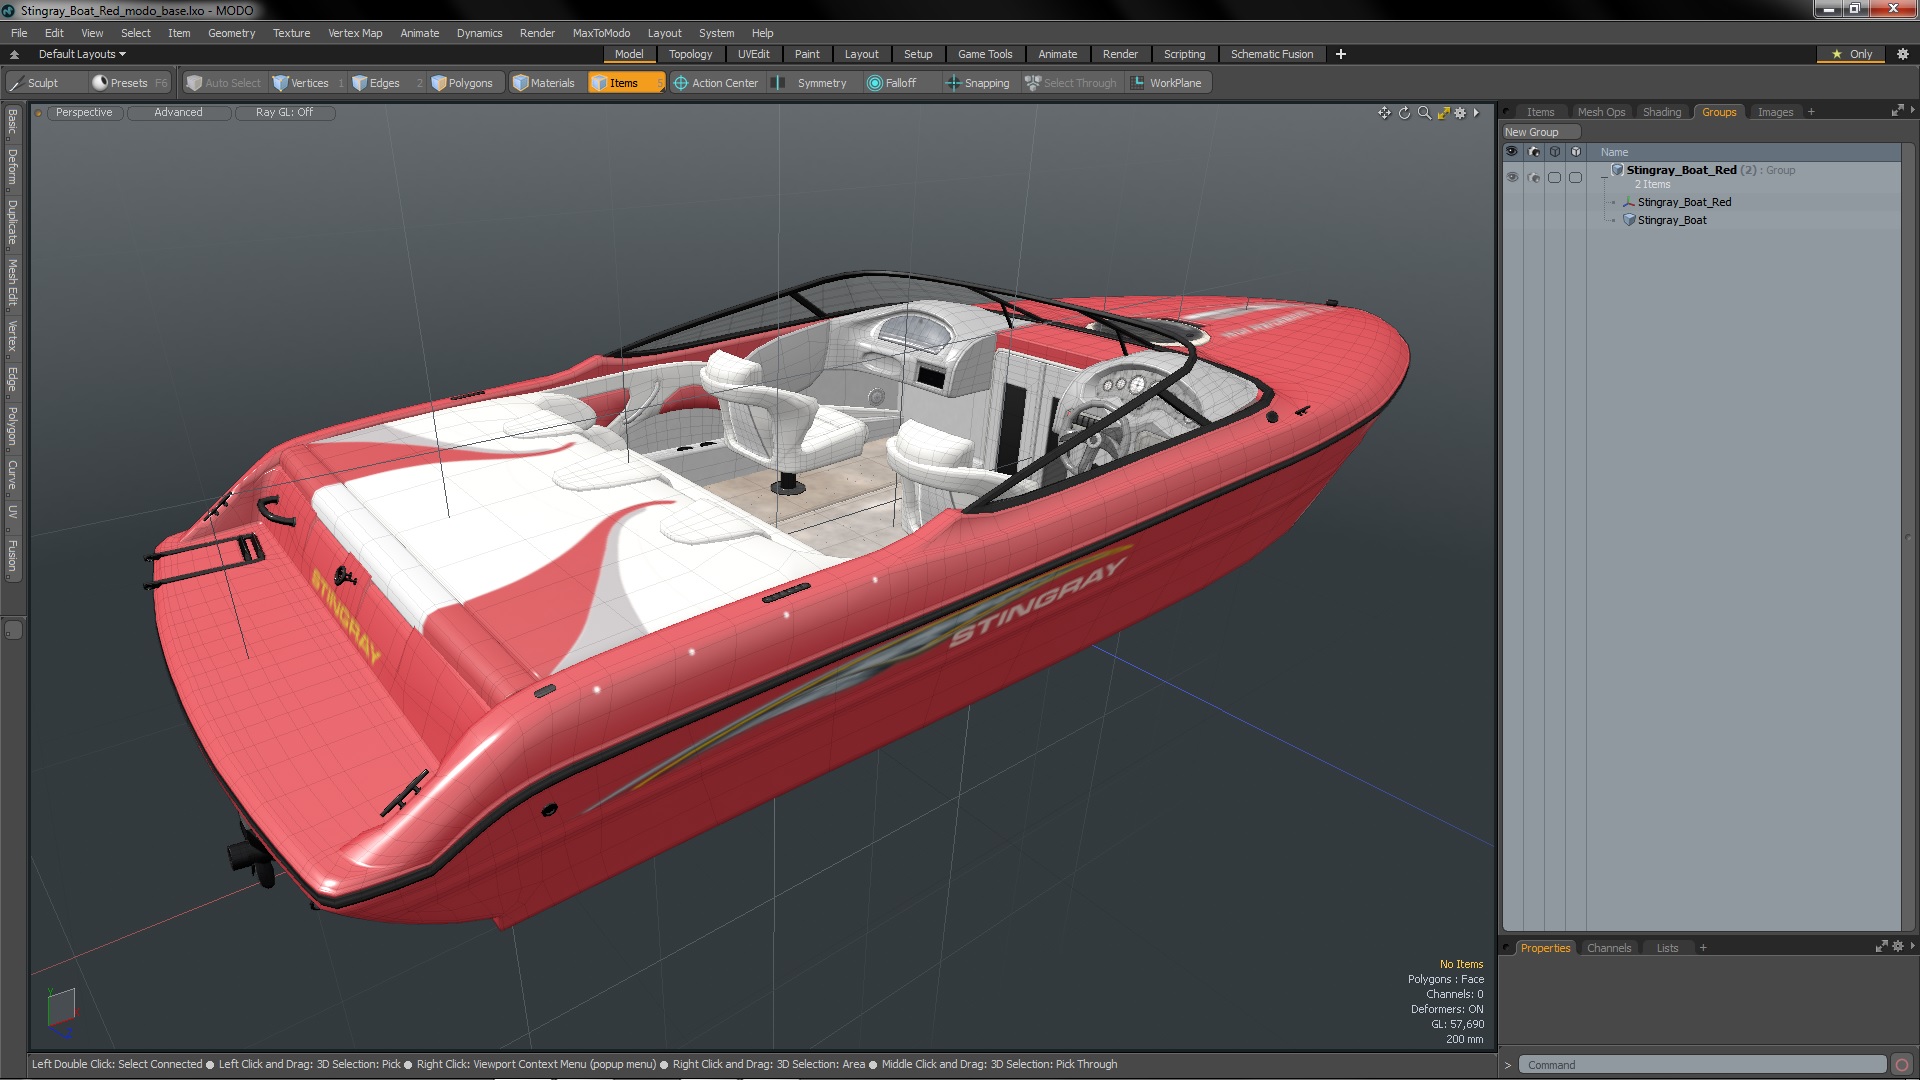Open the Default Layouts dropdown
Screen dimensions: 1920x1080
(x=82, y=54)
